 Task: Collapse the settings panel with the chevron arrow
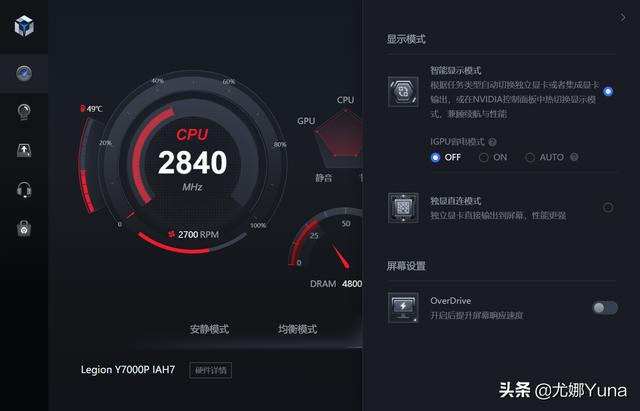623,18
